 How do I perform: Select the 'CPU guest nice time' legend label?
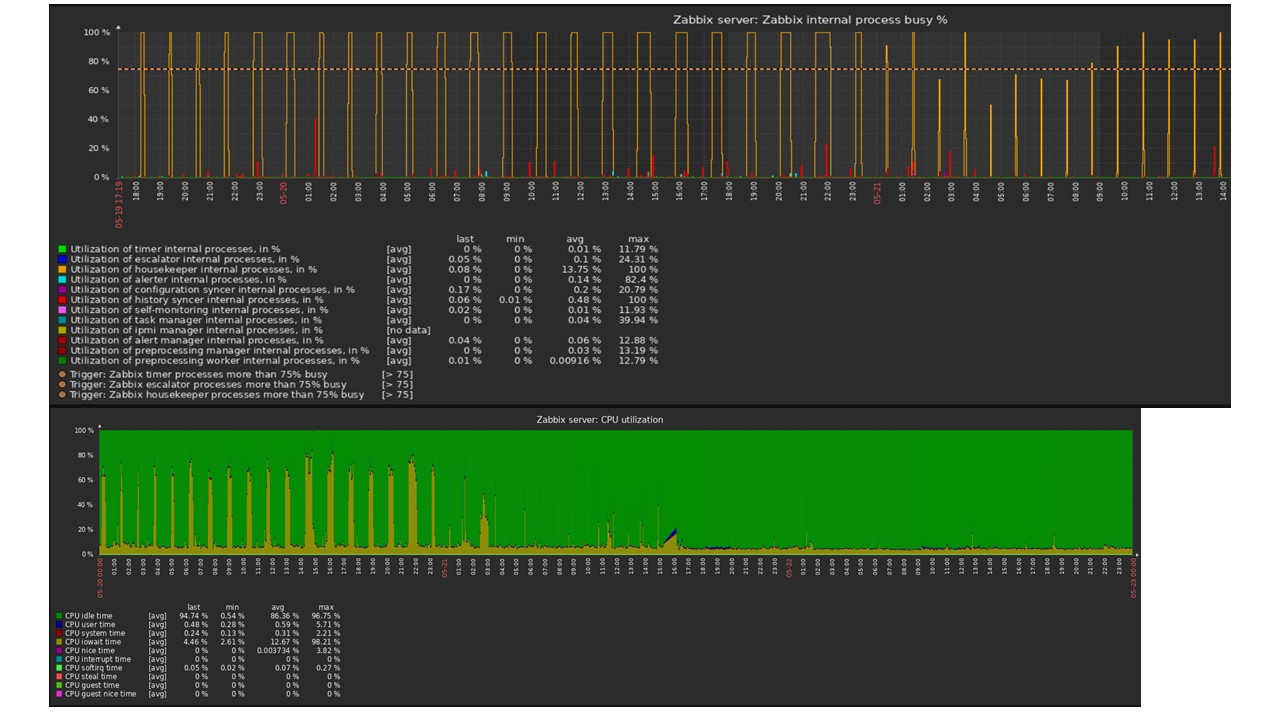click(x=101, y=693)
